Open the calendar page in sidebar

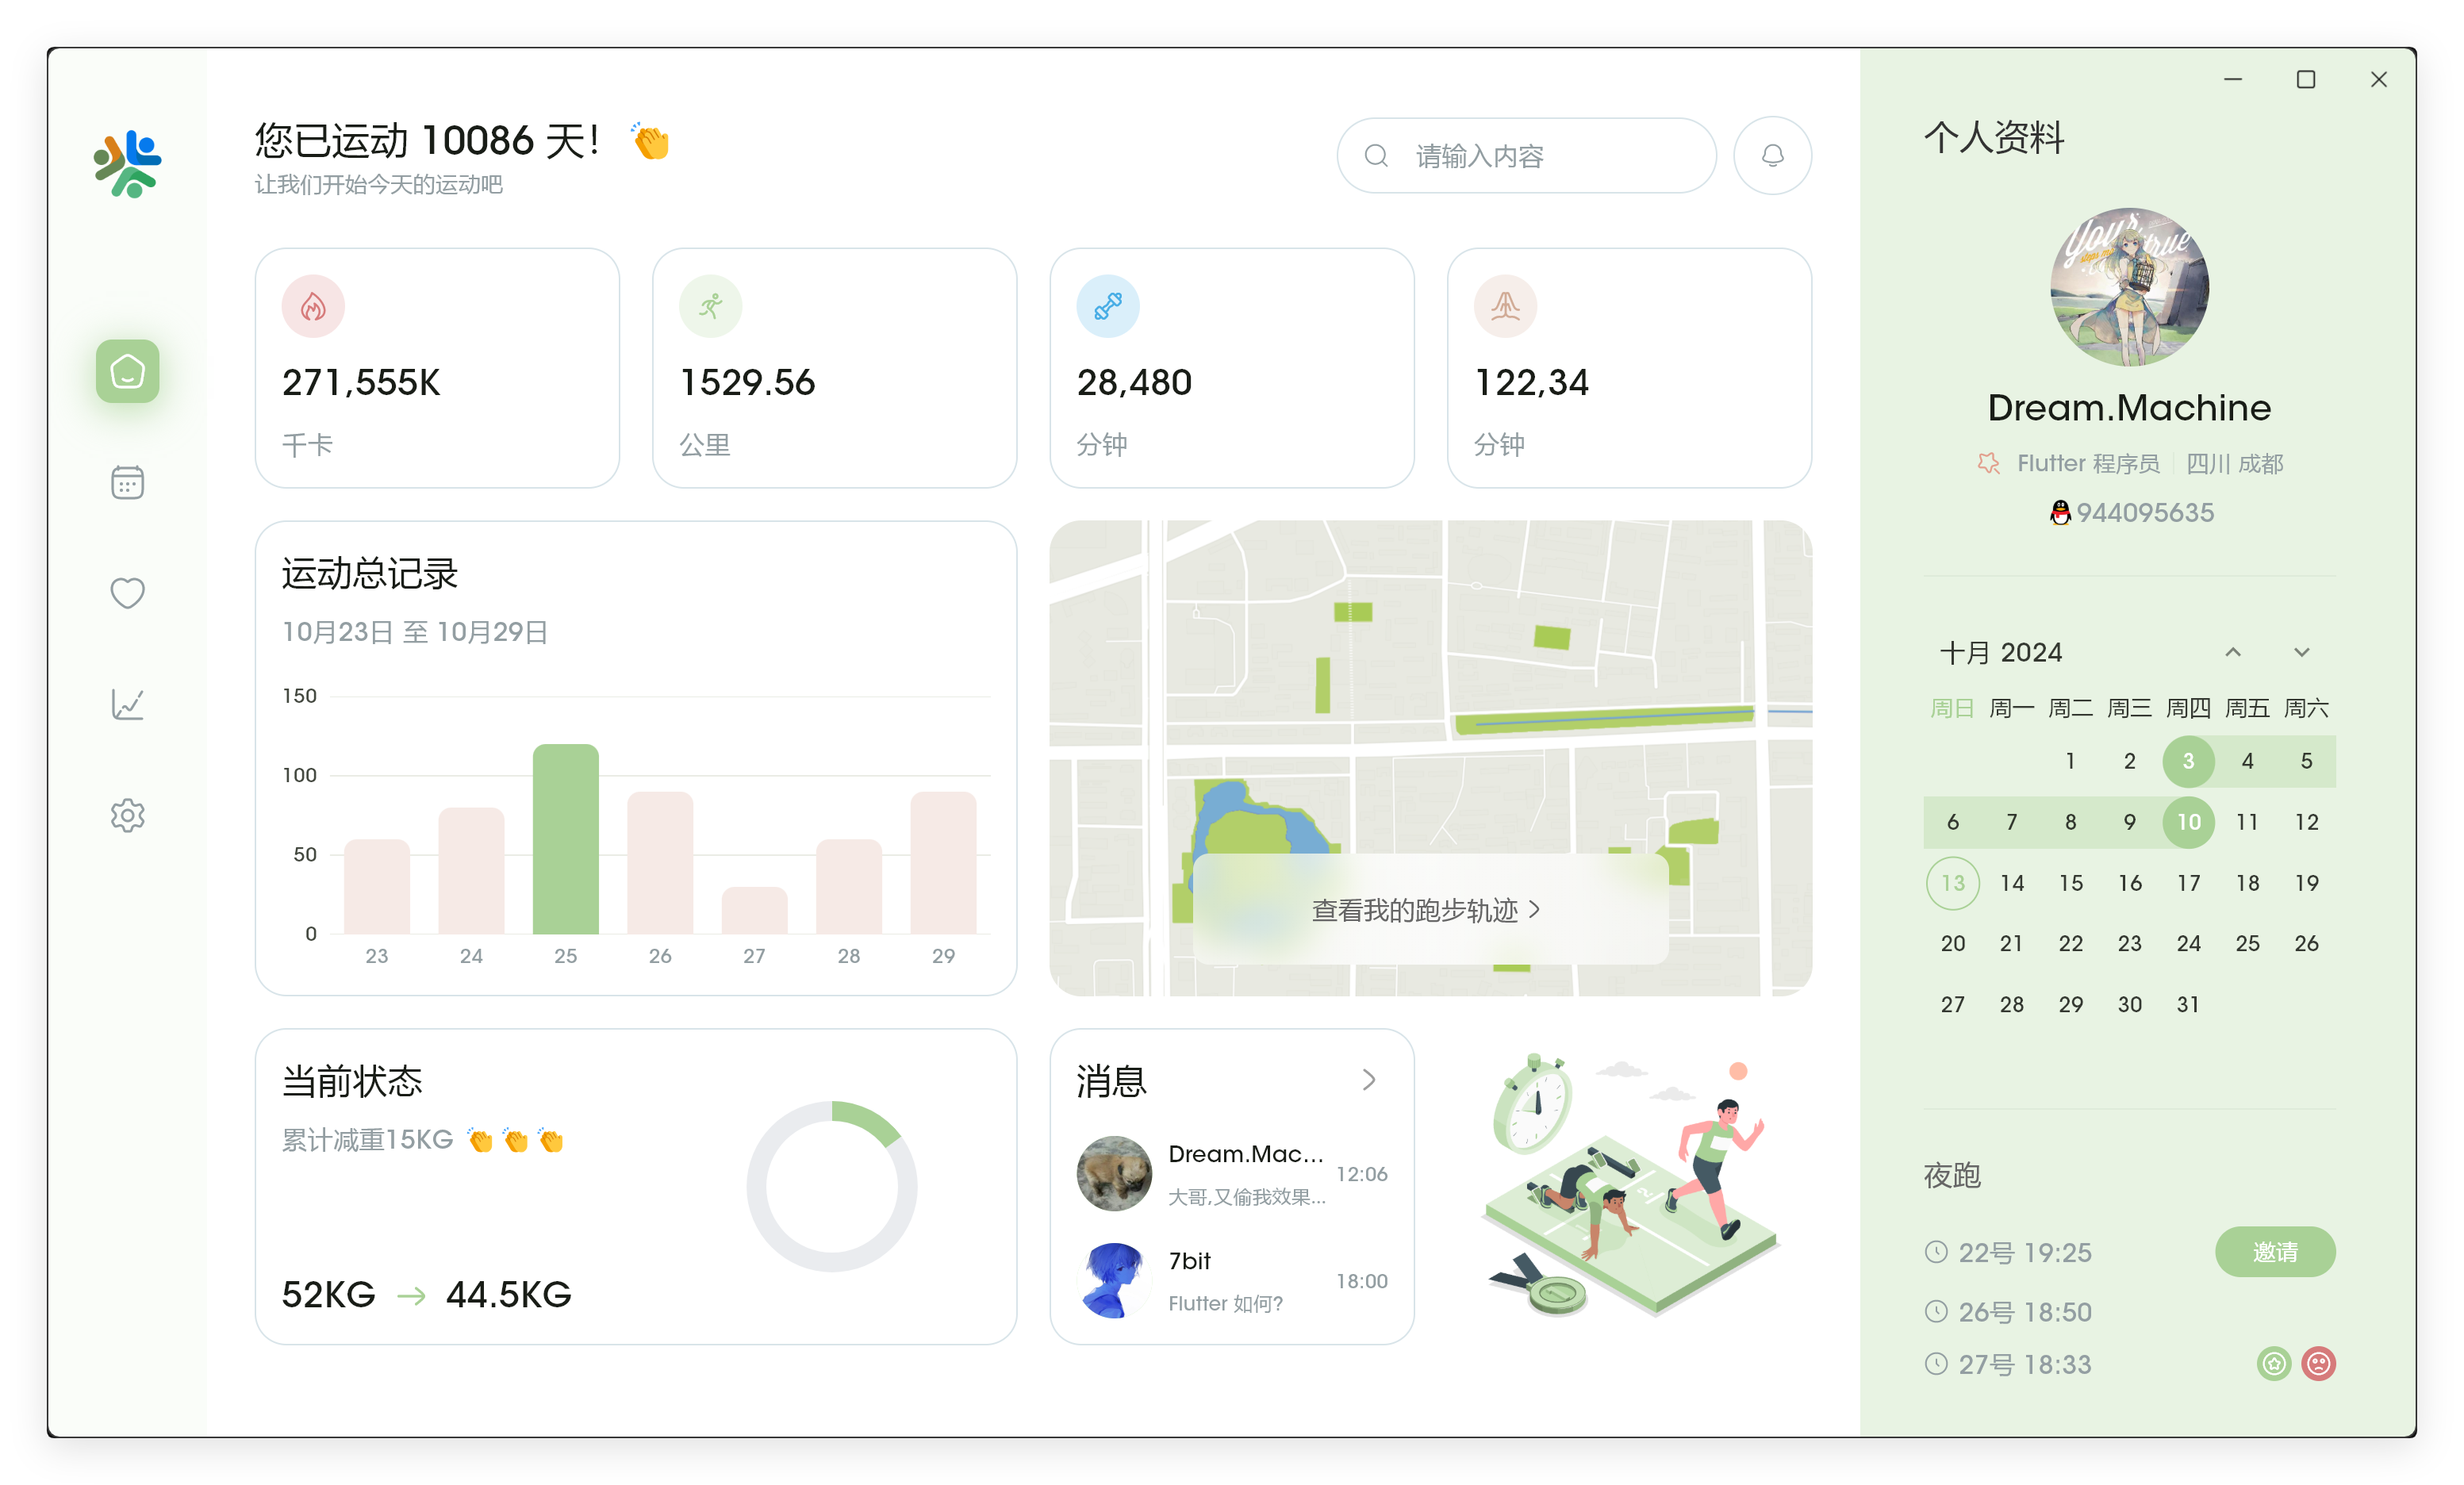[x=127, y=483]
